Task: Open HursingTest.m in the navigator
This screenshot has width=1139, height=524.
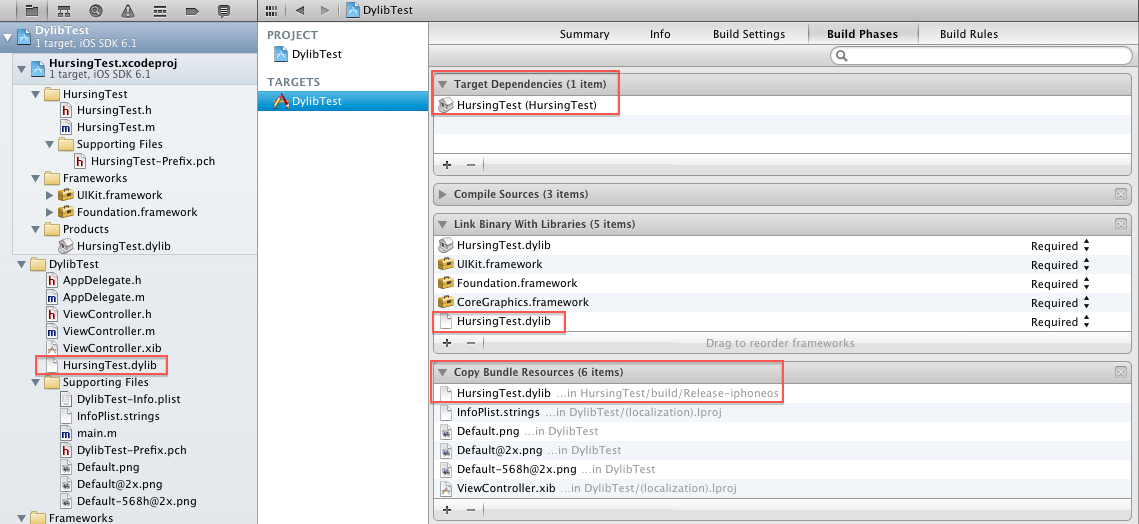Action: click(115, 127)
